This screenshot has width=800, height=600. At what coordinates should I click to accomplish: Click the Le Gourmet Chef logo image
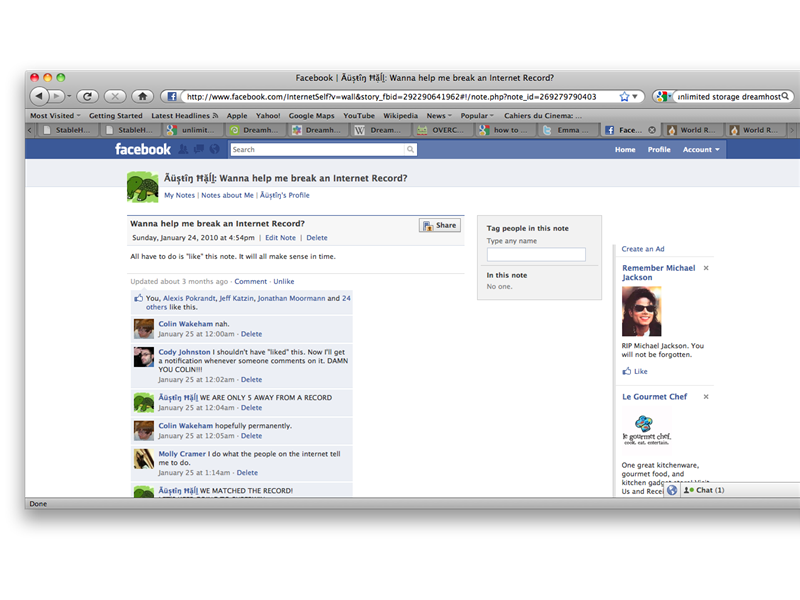click(x=646, y=431)
